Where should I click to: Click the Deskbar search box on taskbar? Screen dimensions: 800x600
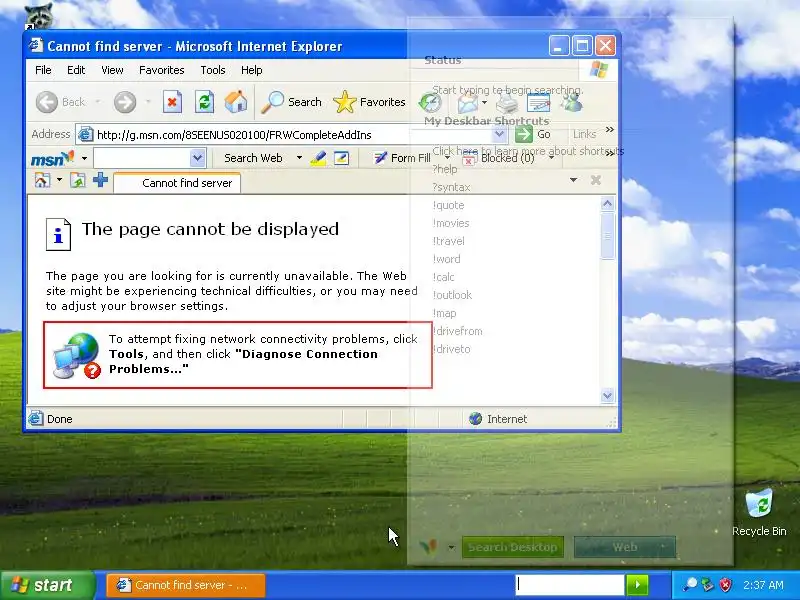click(x=570, y=585)
